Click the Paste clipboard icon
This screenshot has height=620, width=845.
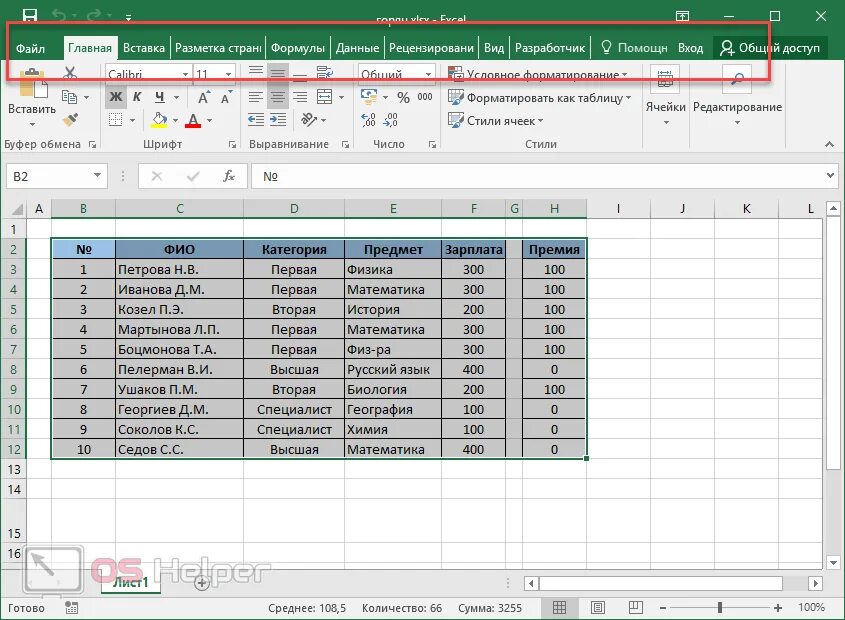[x=33, y=82]
